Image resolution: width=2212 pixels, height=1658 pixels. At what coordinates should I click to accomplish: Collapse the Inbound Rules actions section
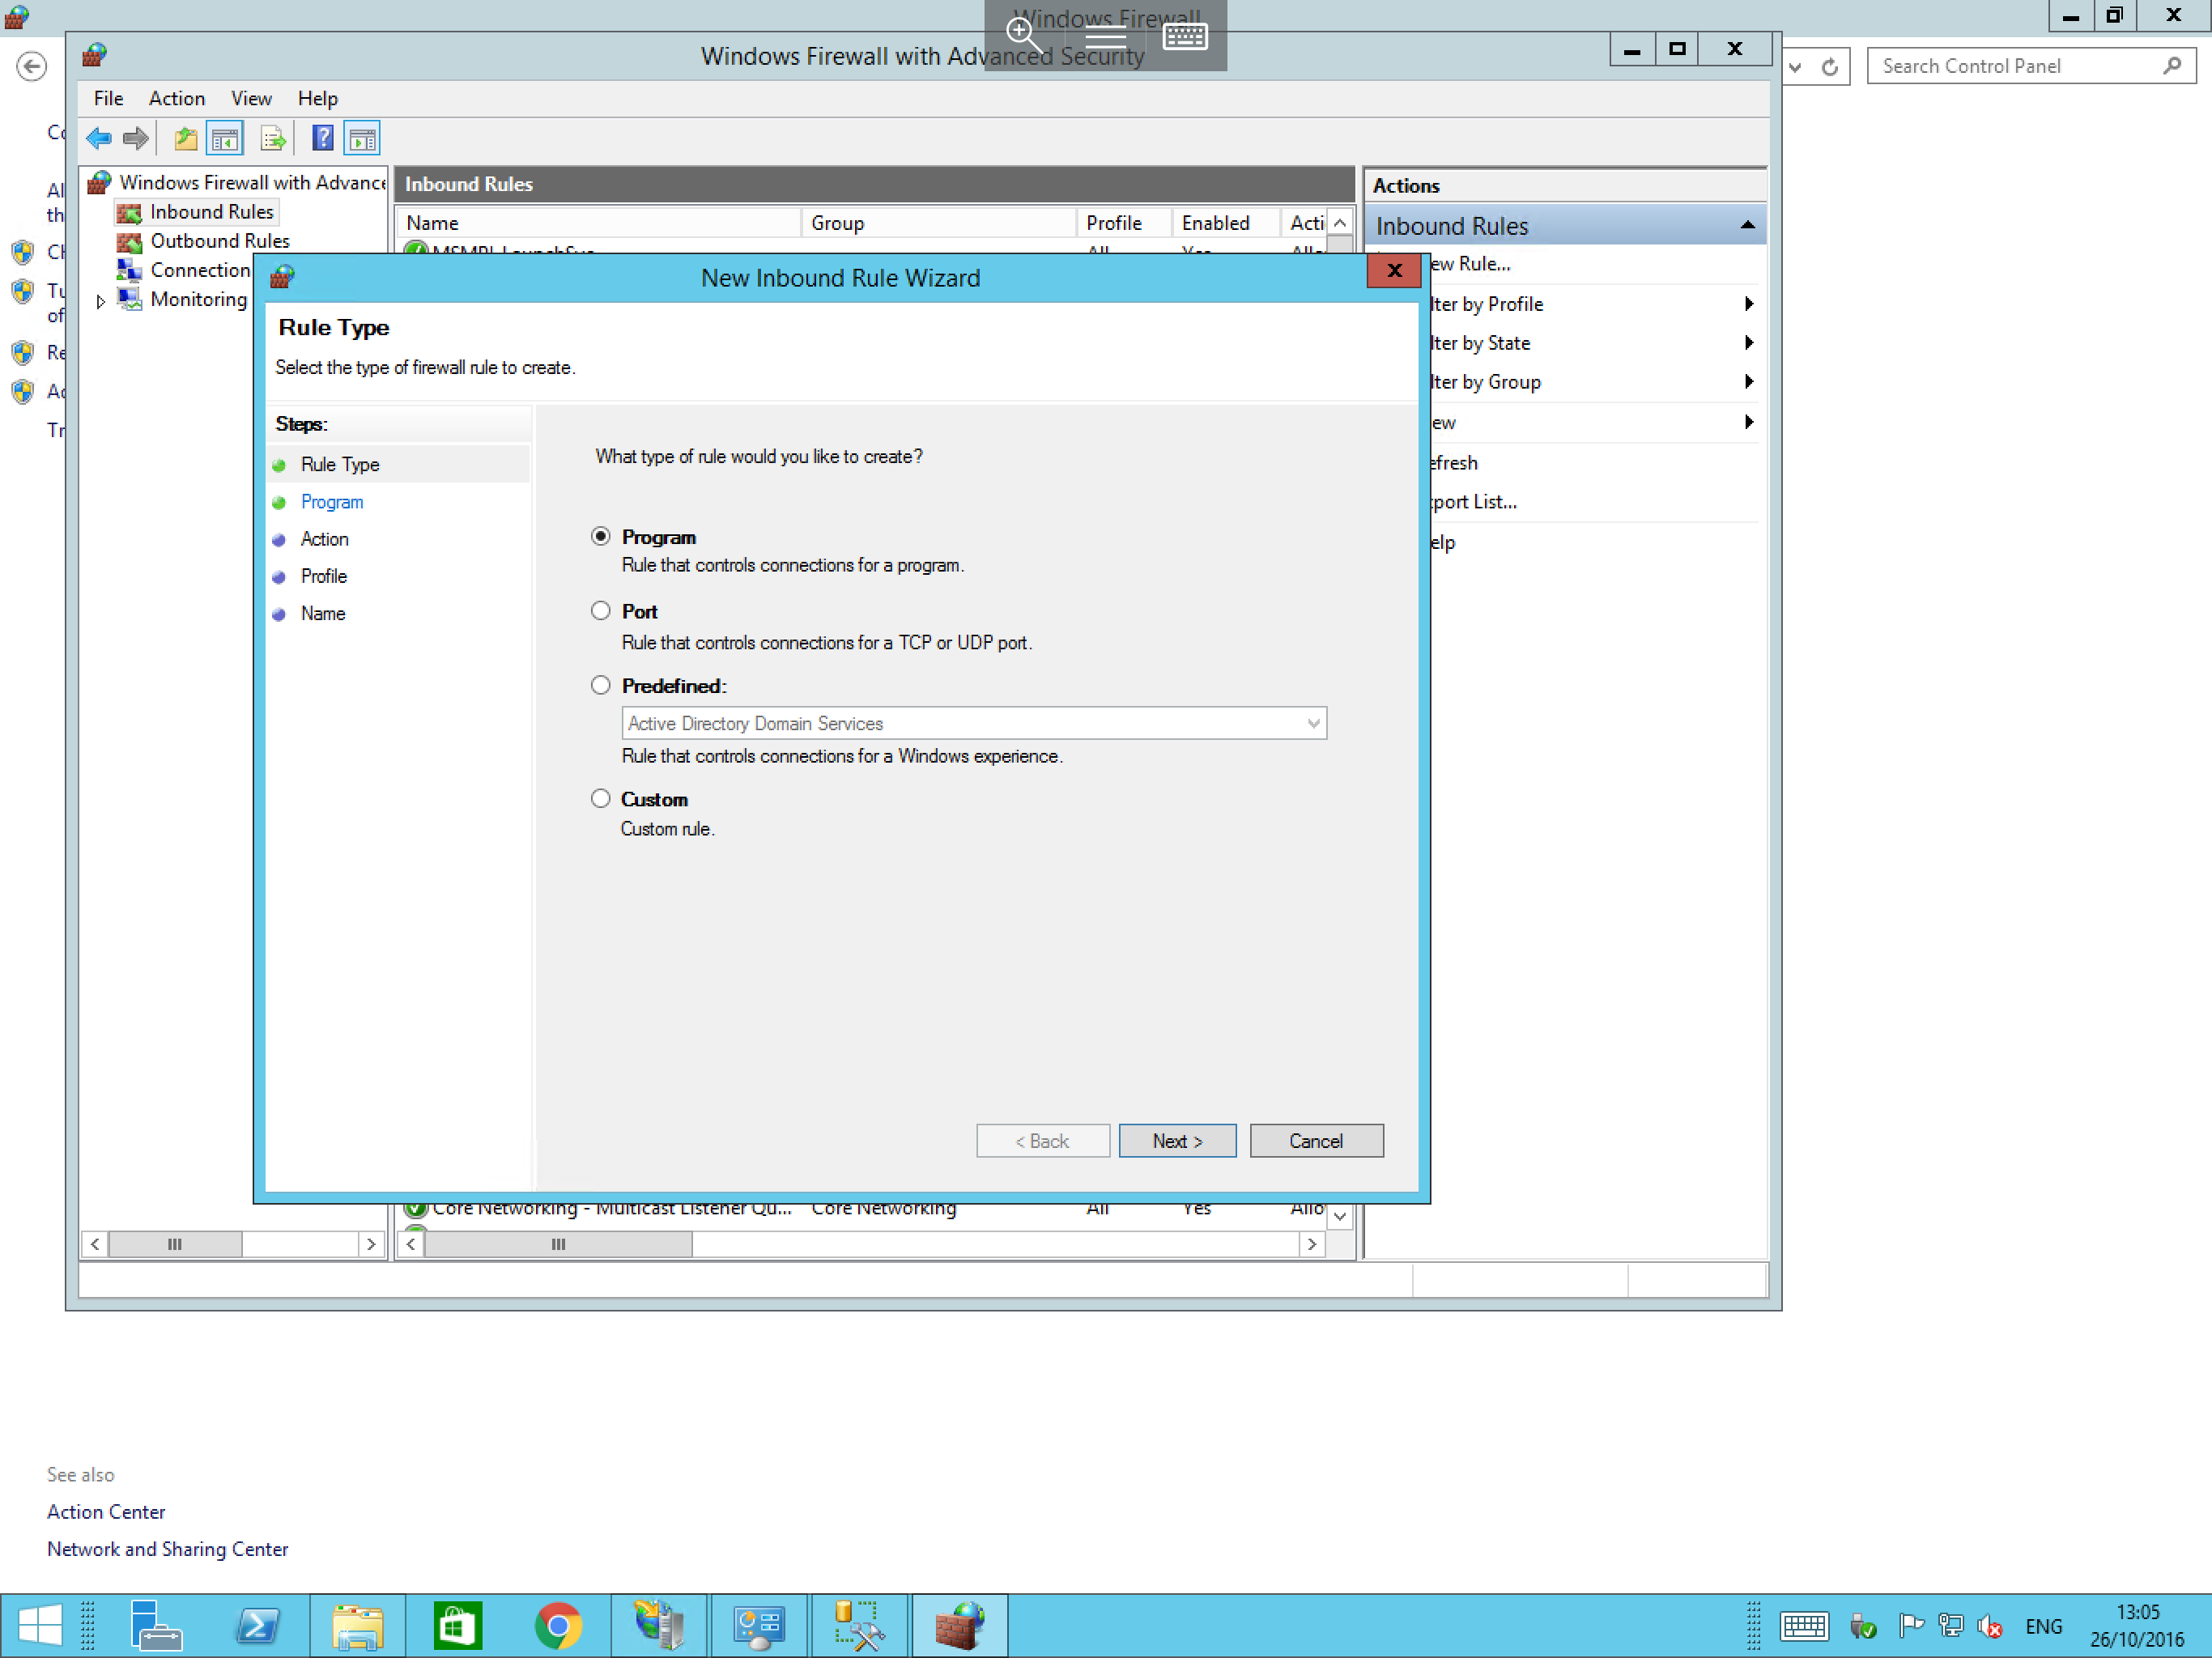(1748, 225)
